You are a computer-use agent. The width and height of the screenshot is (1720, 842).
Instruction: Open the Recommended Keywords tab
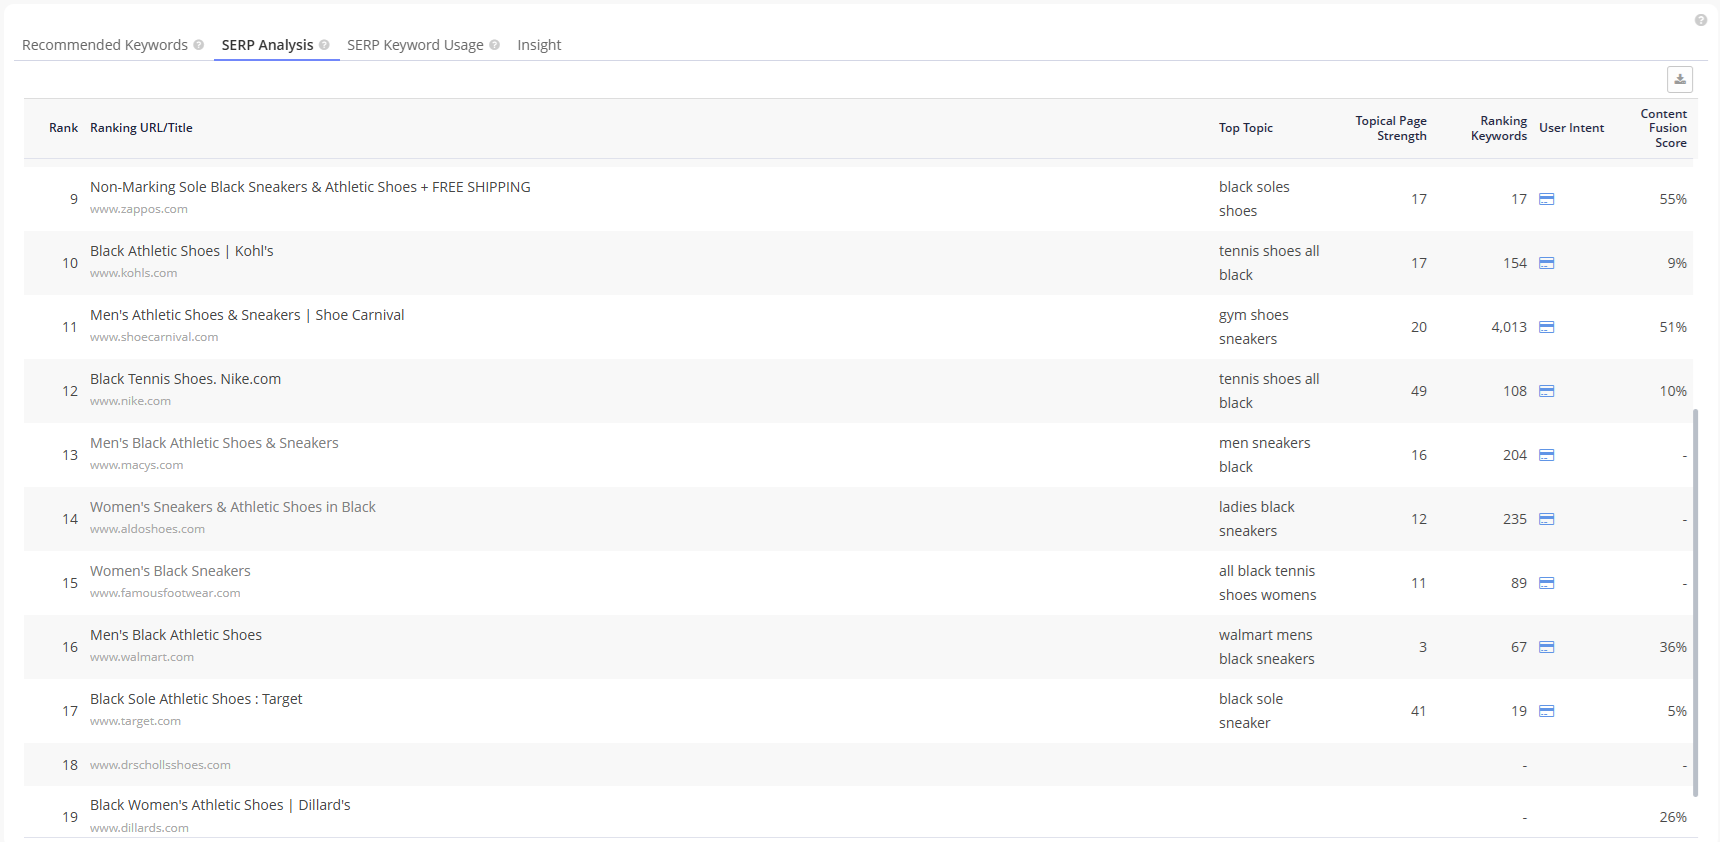105,45
